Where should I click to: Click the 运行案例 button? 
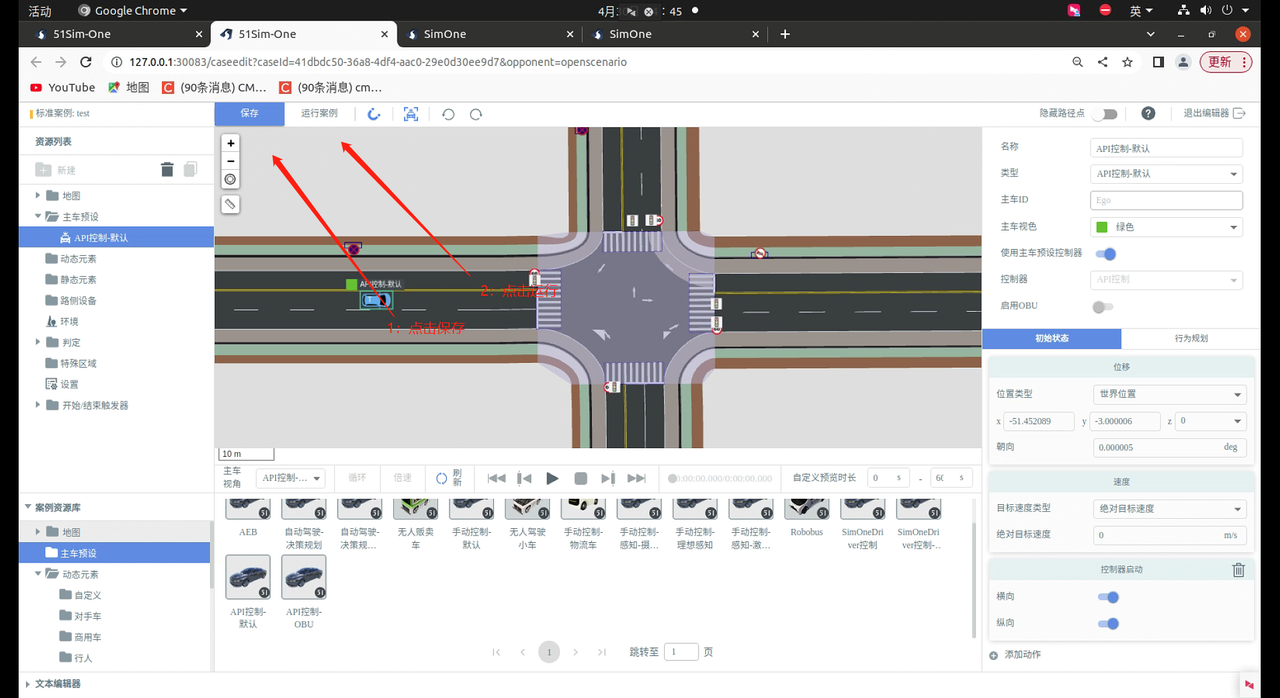[319, 114]
